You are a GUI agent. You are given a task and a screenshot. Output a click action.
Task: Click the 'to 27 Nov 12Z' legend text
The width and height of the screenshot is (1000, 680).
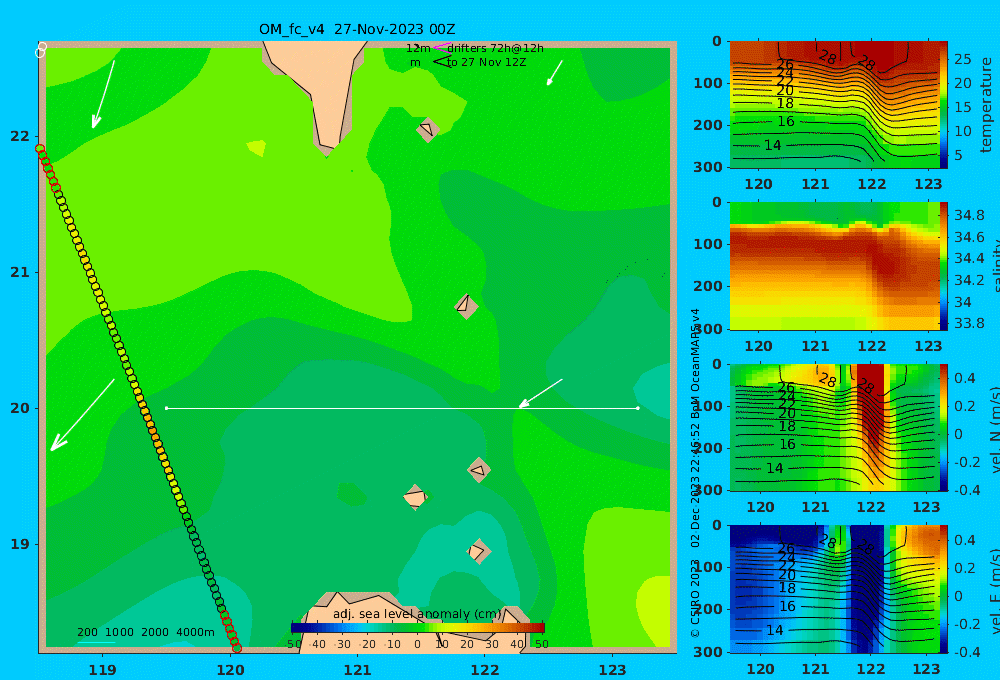486,62
